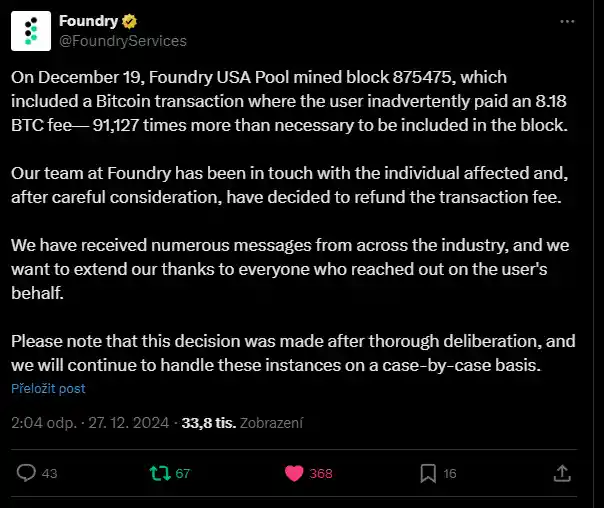The height and width of the screenshot is (508, 604).
Task: Toggle the pink heart like icon
Action: coord(294,473)
